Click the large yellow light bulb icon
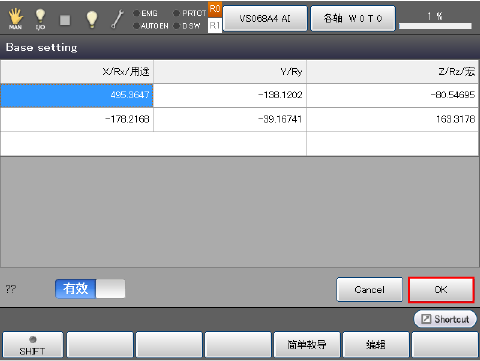This screenshot has width=480, height=361. [x=92, y=19]
